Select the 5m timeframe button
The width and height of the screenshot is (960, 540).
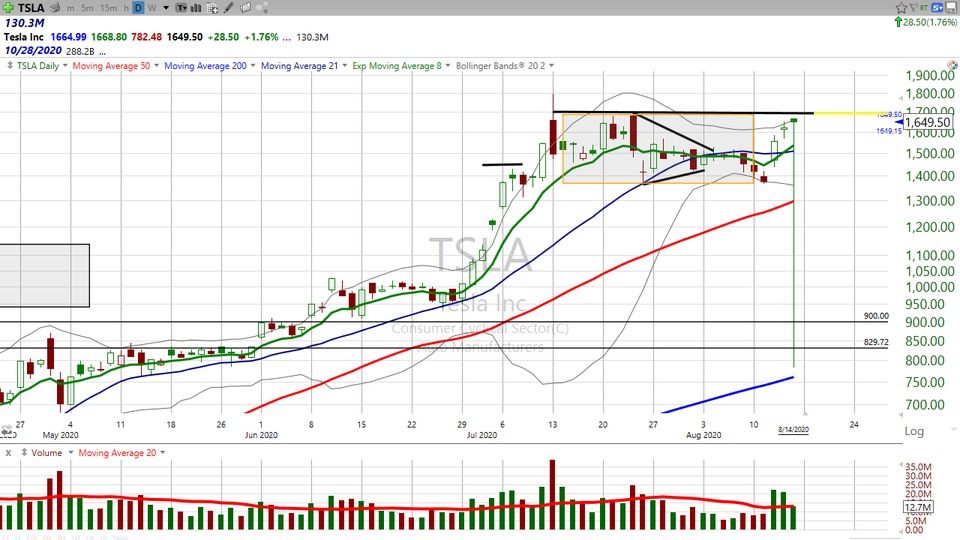87,7
